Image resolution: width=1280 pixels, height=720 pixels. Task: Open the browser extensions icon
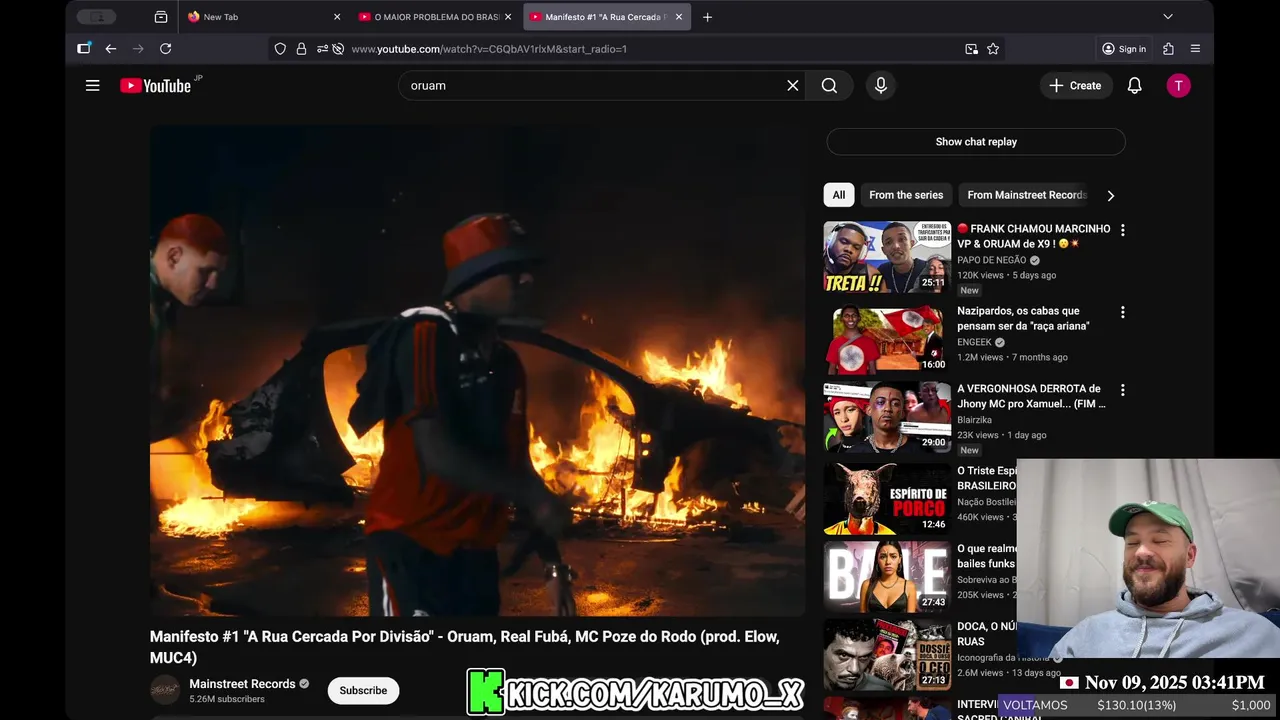click(x=1168, y=49)
